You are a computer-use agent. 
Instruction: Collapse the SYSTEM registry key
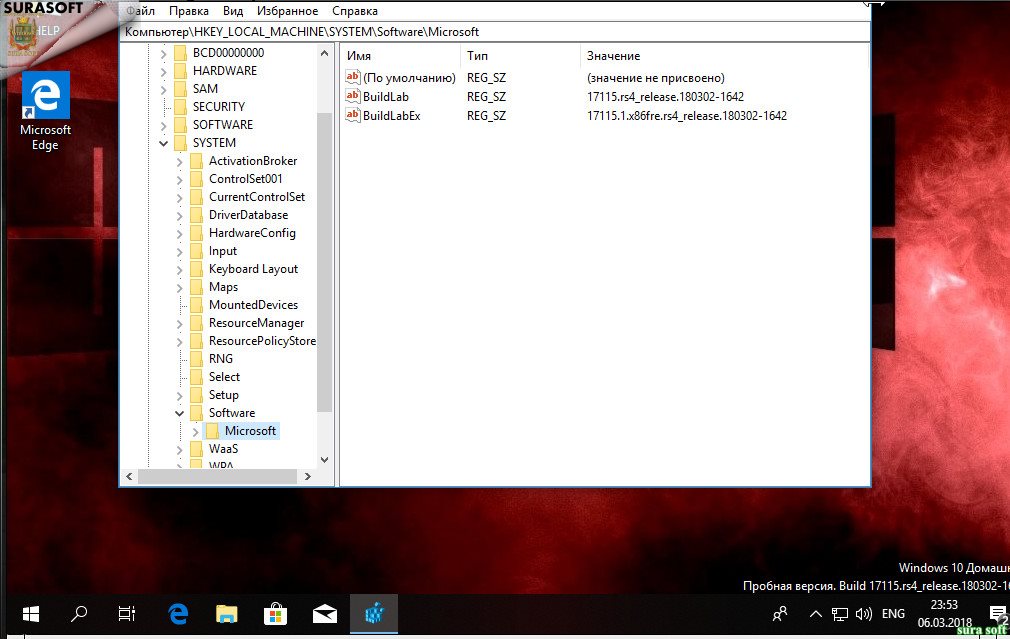click(164, 143)
